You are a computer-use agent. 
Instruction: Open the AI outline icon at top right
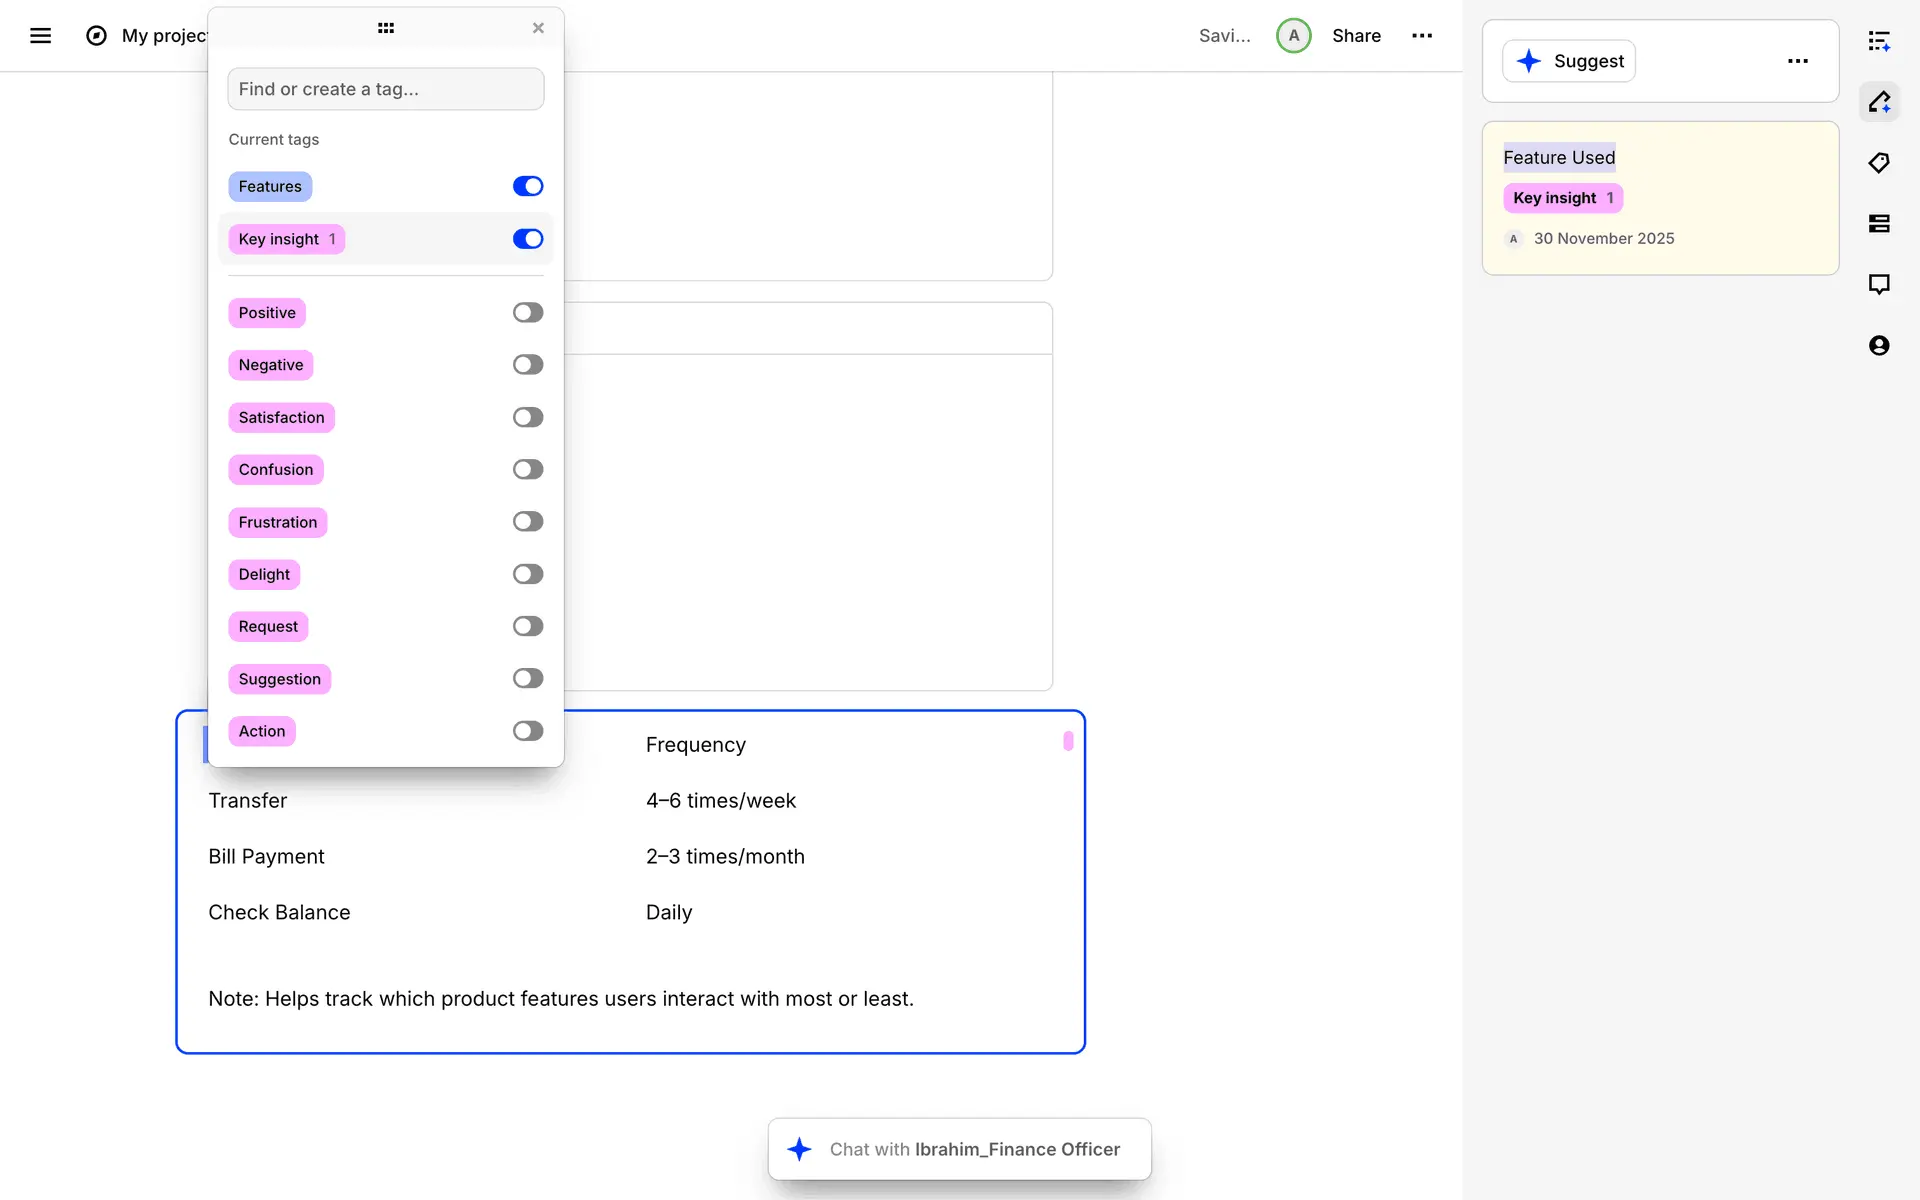(1879, 41)
